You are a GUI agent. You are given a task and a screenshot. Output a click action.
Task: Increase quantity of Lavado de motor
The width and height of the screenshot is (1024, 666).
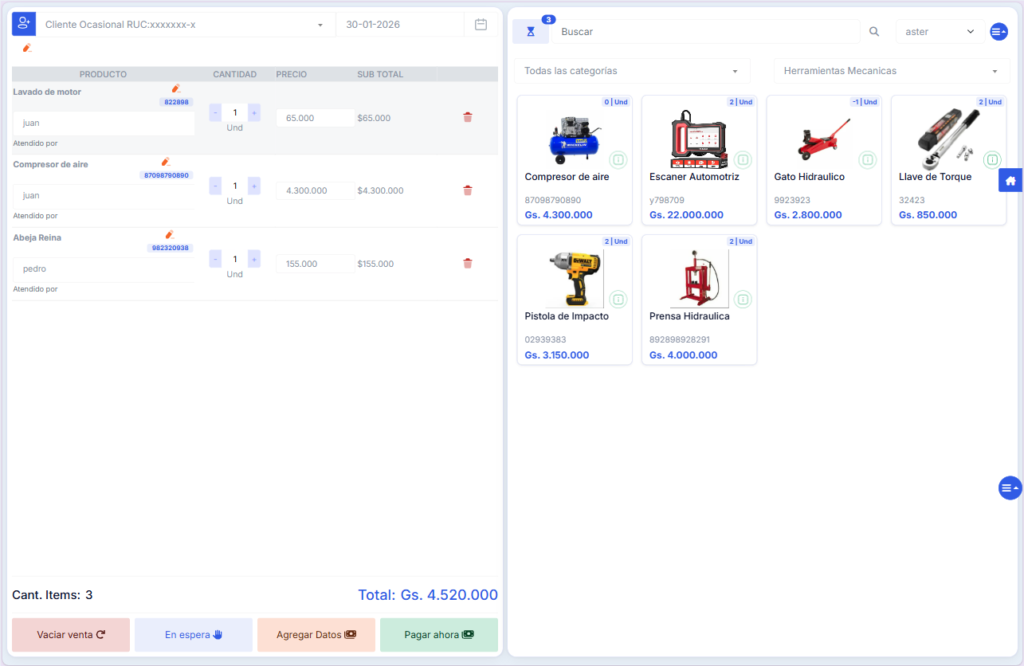pyautogui.click(x=254, y=113)
